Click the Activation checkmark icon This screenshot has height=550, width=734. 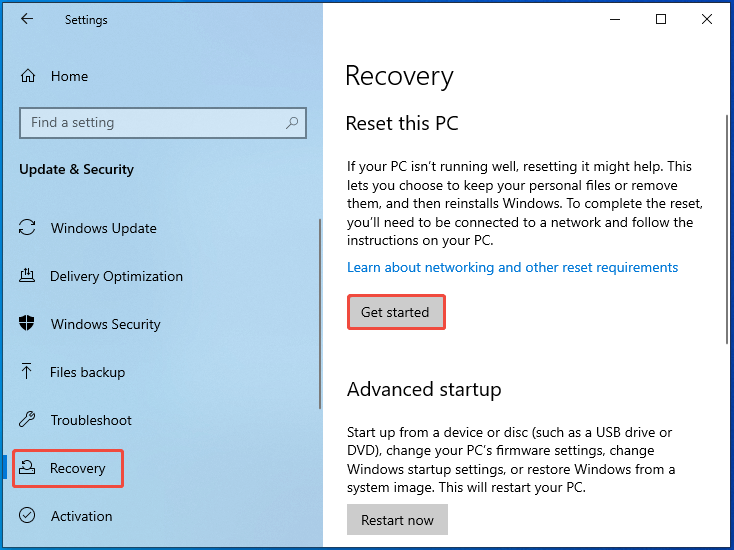(27, 515)
